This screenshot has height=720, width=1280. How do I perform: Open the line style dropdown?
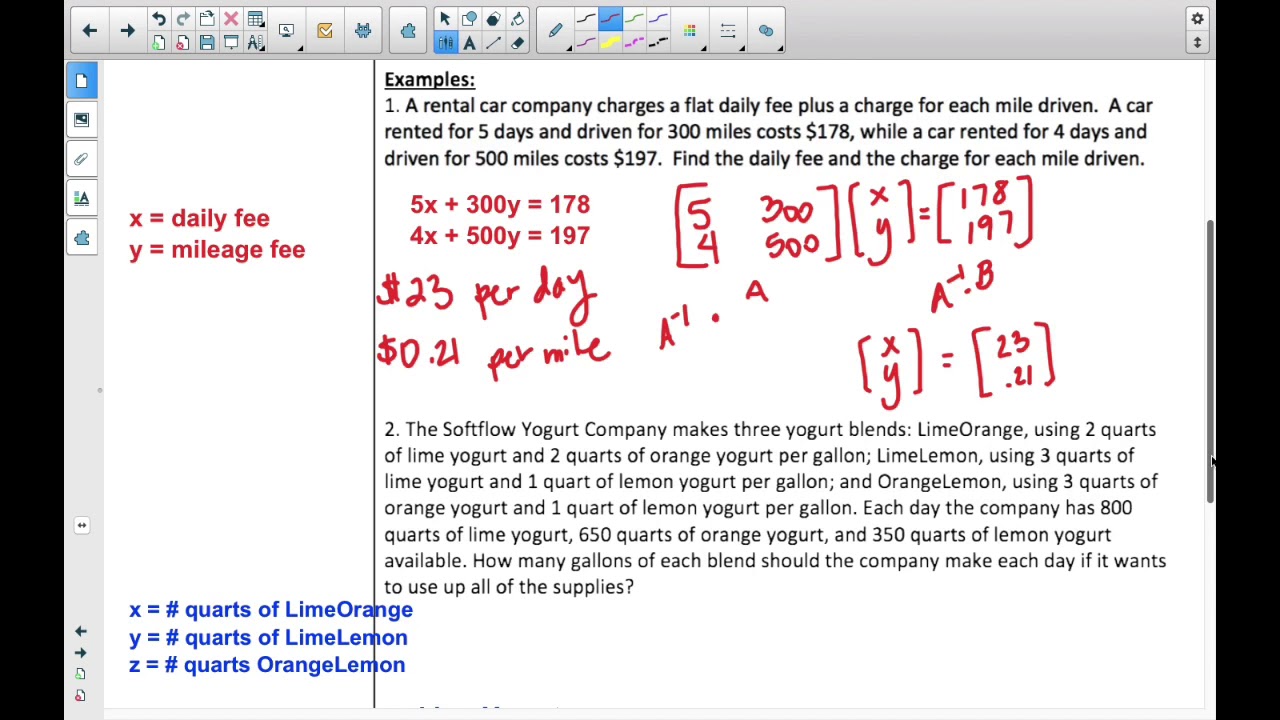coord(728,31)
